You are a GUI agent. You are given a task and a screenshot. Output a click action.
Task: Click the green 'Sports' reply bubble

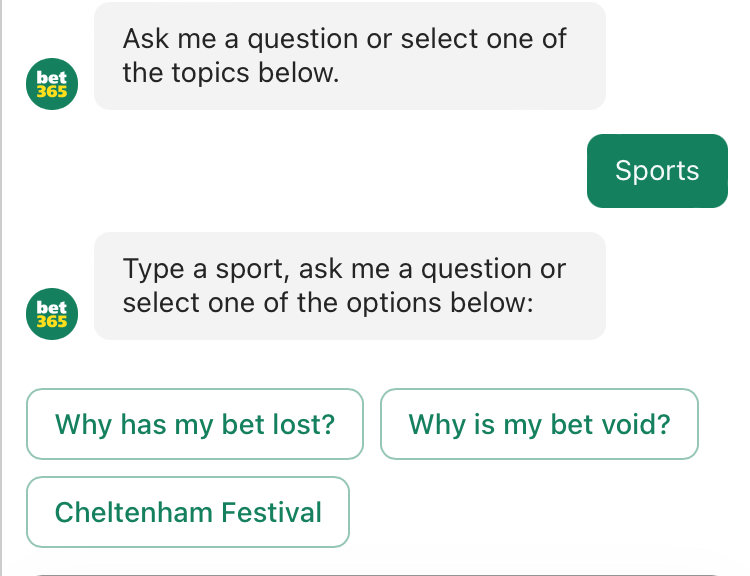[x=657, y=171]
